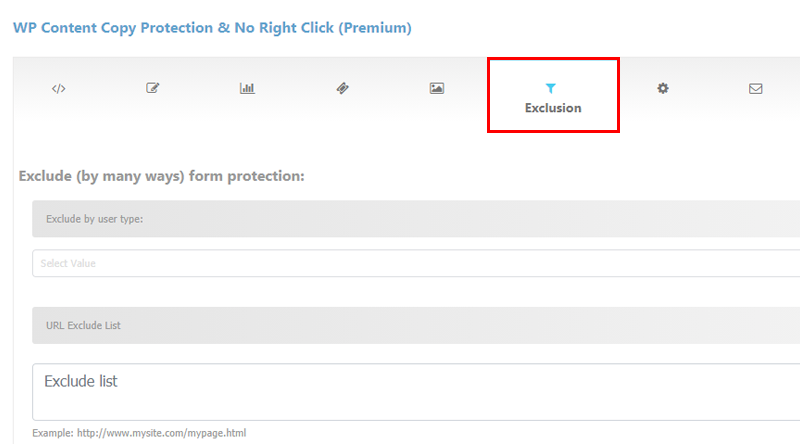Image resolution: width=800 pixels, height=444 pixels.
Task: Click the Select Value placeholder text
Action: click(x=68, y=263)
